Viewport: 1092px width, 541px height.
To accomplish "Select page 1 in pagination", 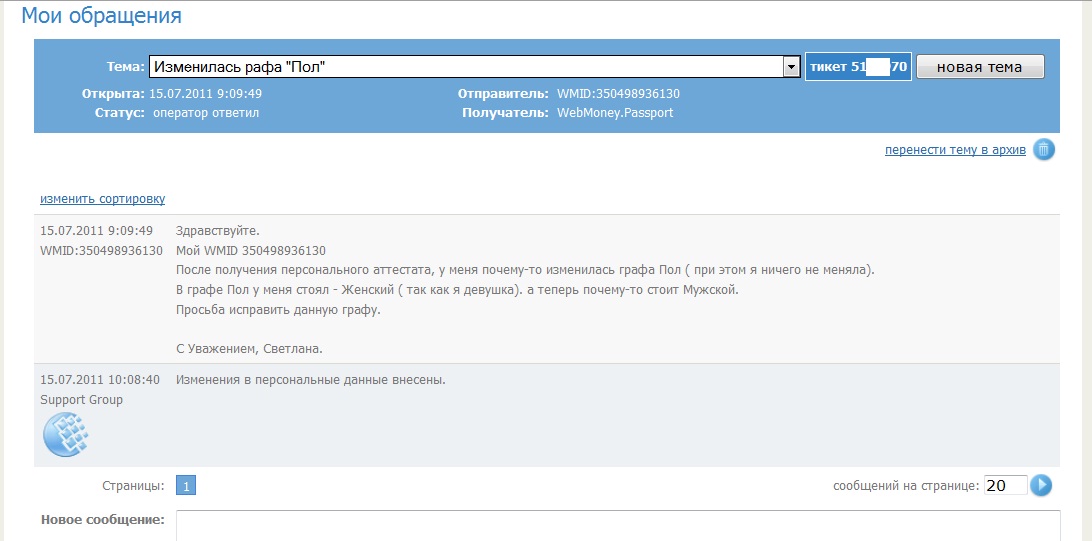I will click(x=186, y=485).
